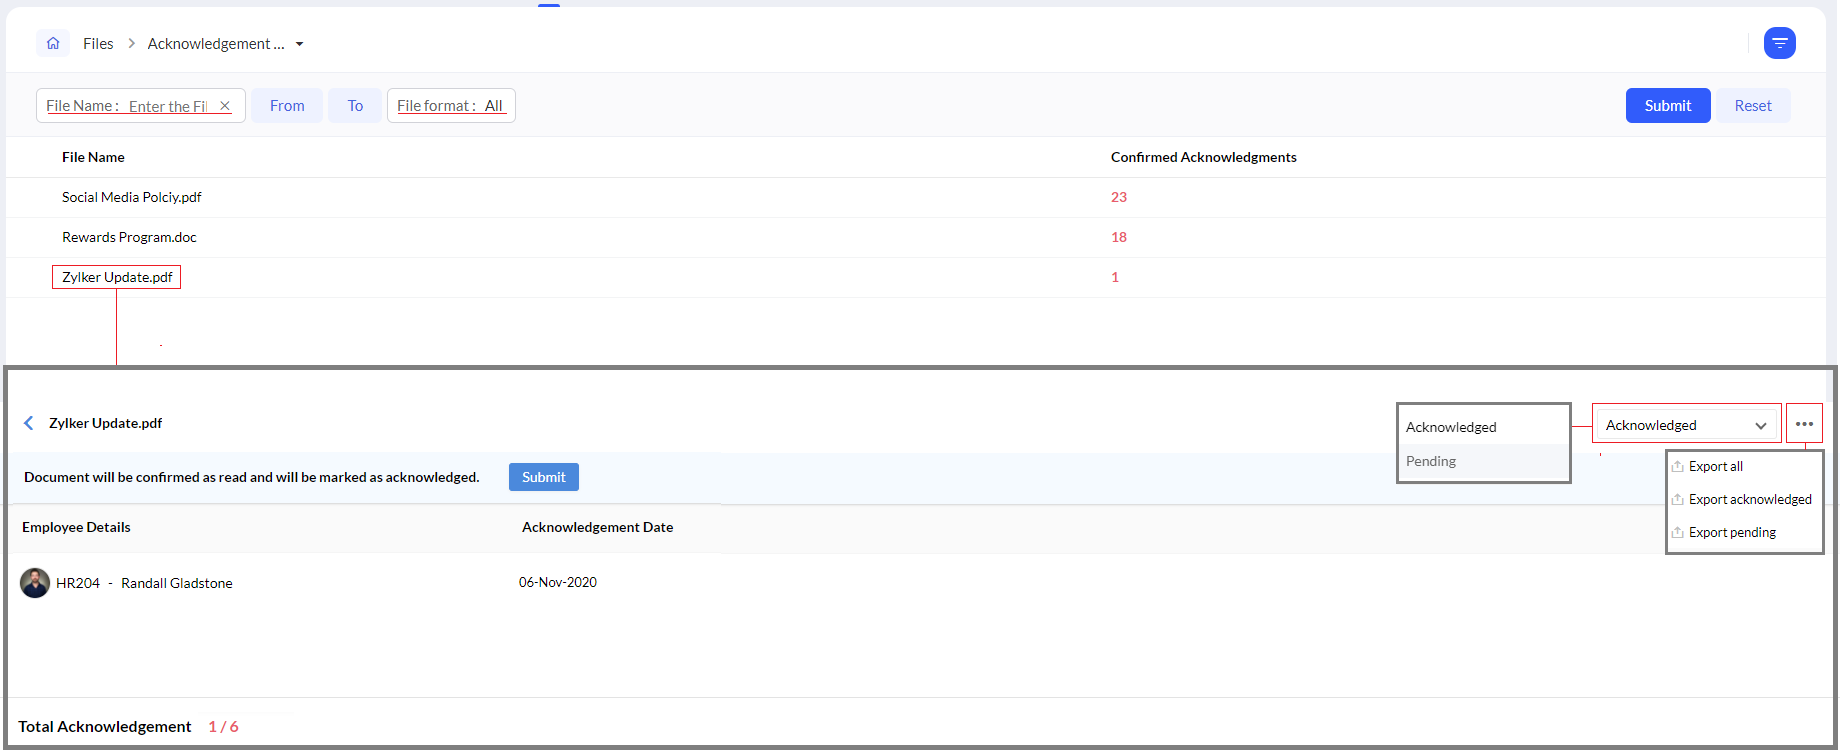Click Randall Gladstone's avatar photo
Viewport: 1840px width, 754px height.
tap(35, 583)
